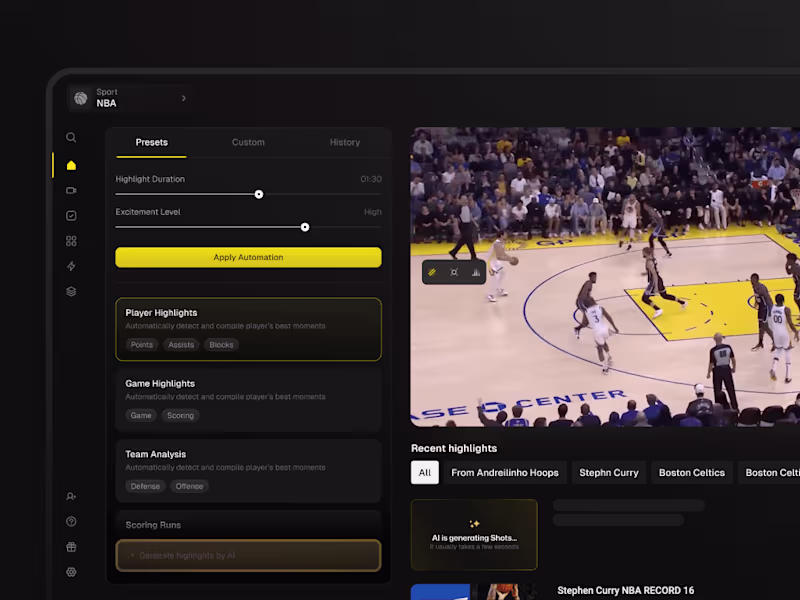Screen dimensions: 800x600
Task: Click the yellow highlights tool on the video
Action: tap(431, 271)
